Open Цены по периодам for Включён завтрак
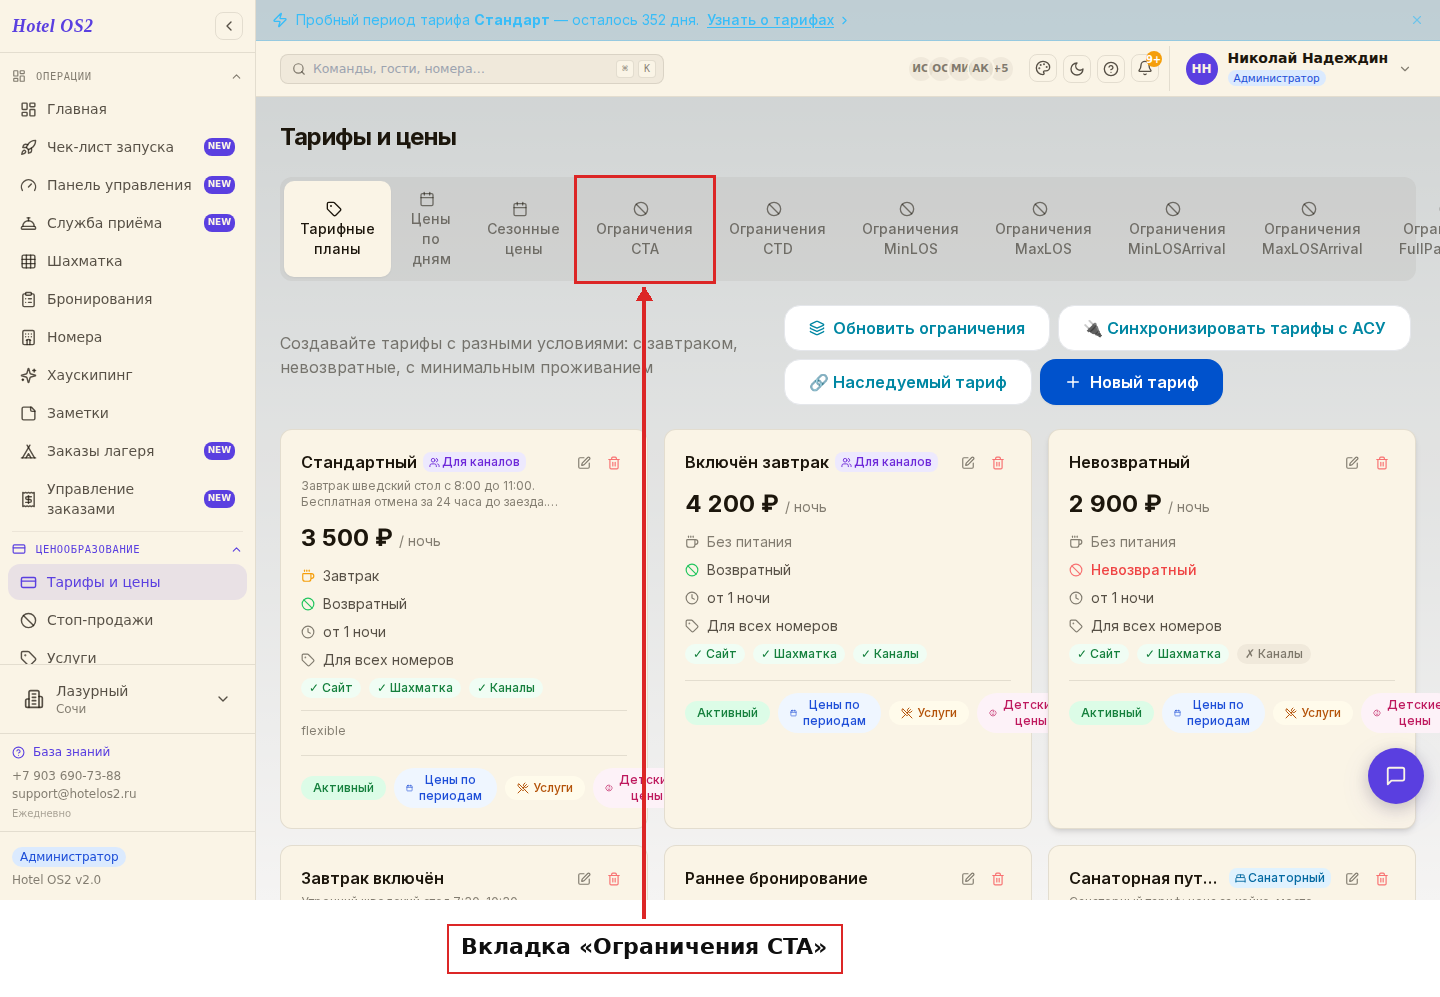Viewport: 1440px width, 997px height. point(829,713)
